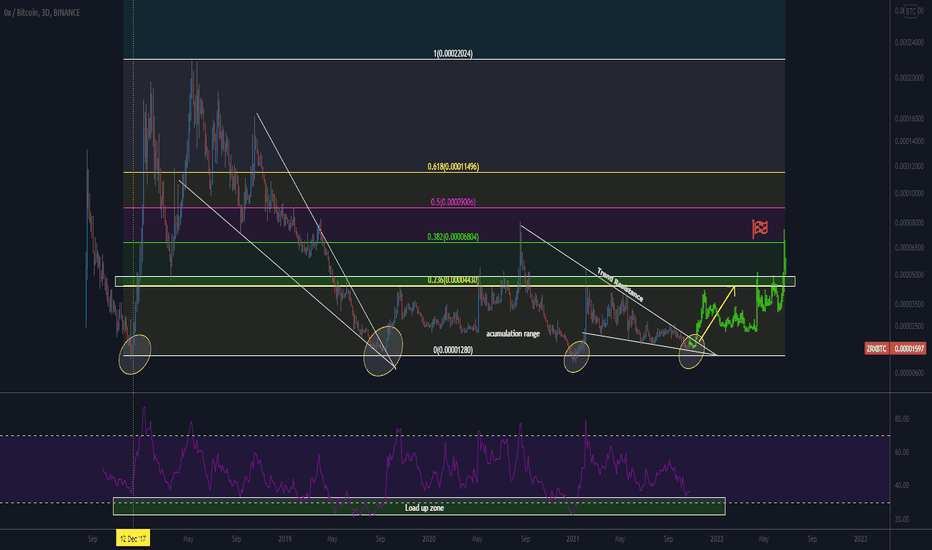Click the red flag marker icon
Image resolution: width=932 pixels, height=550 pixels.
(760, 228)
